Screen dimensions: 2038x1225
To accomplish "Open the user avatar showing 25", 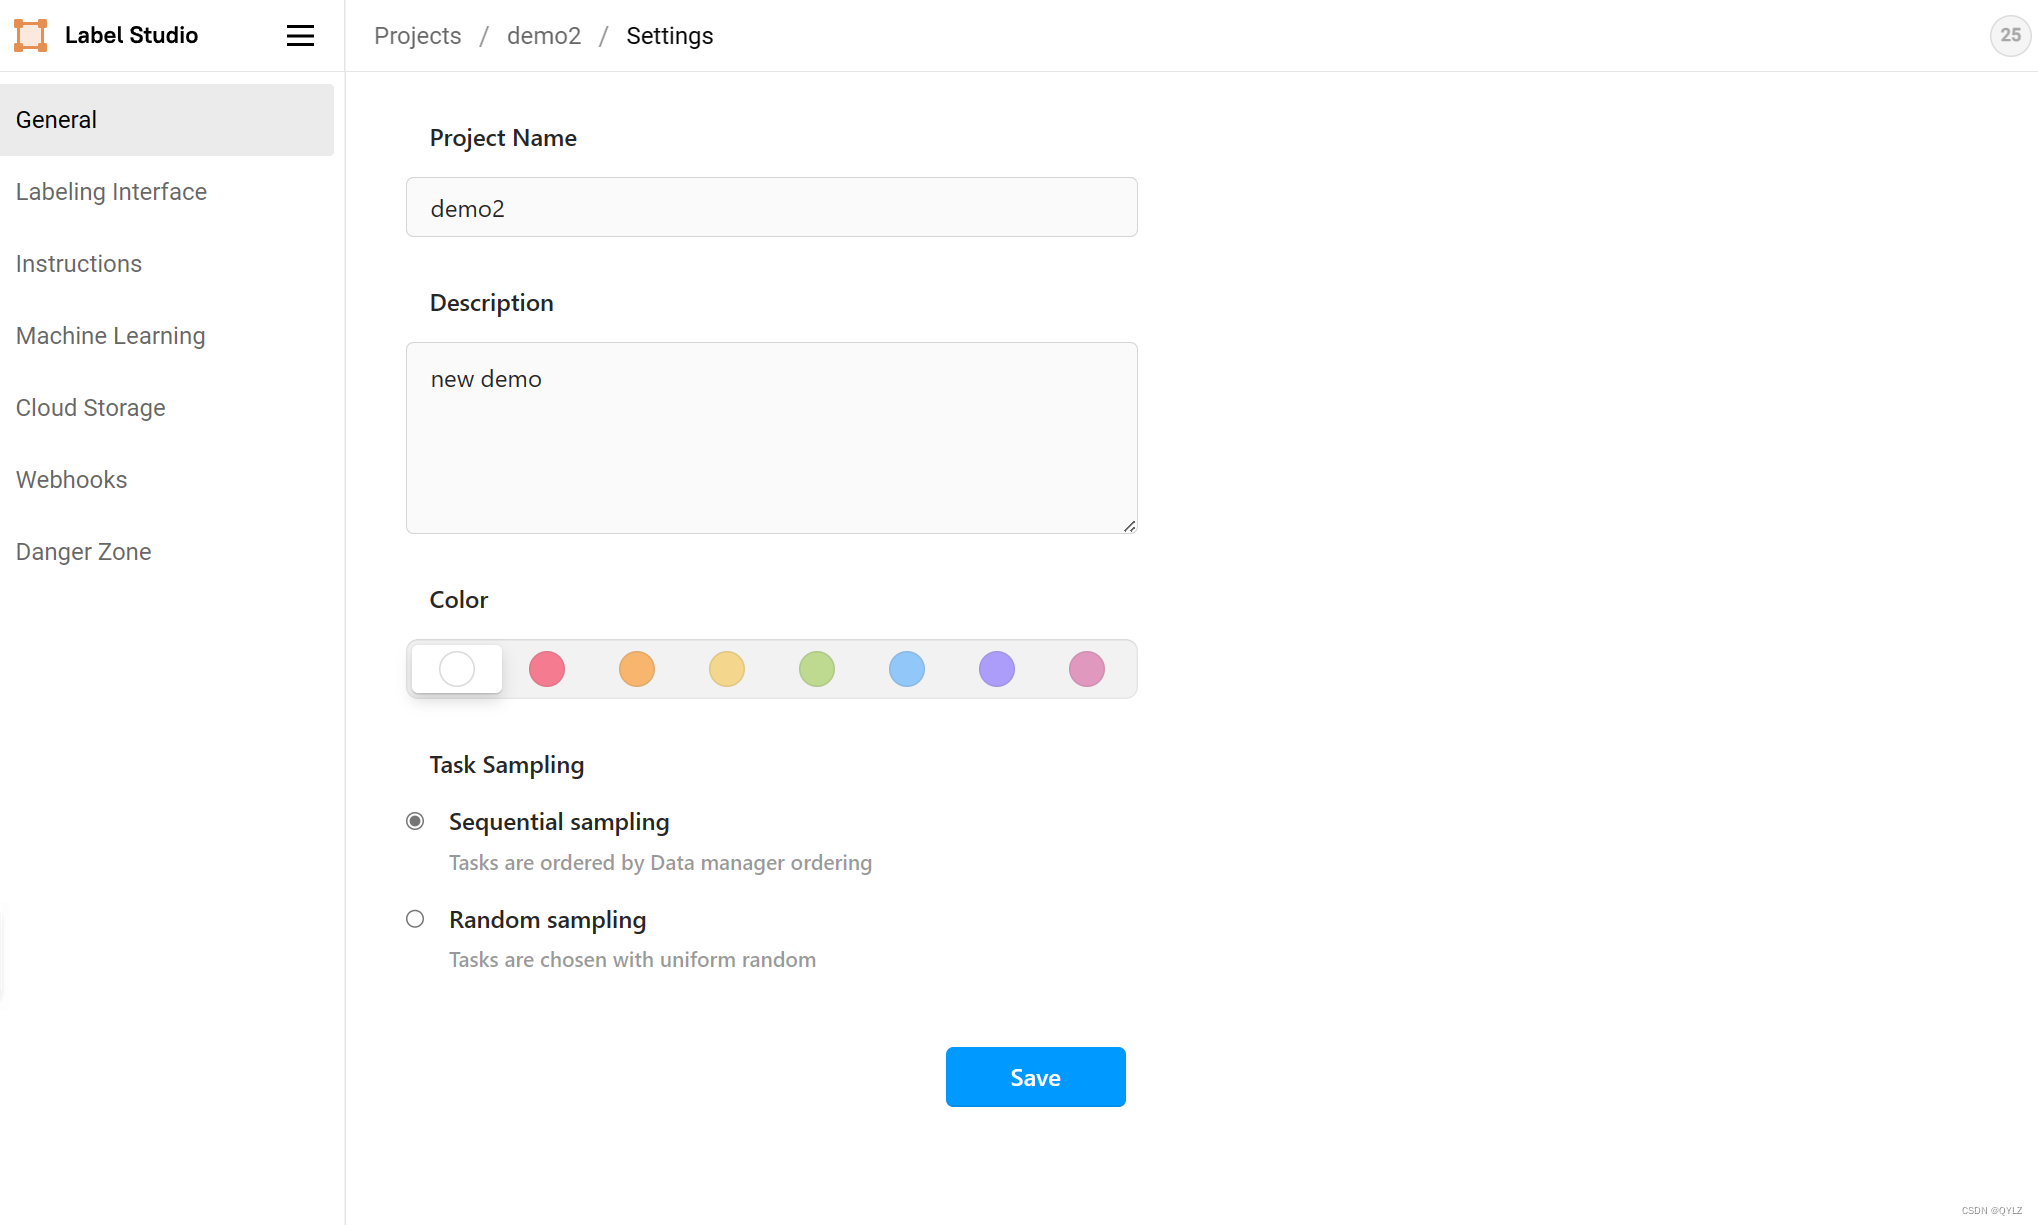I will coord(2010,35).
